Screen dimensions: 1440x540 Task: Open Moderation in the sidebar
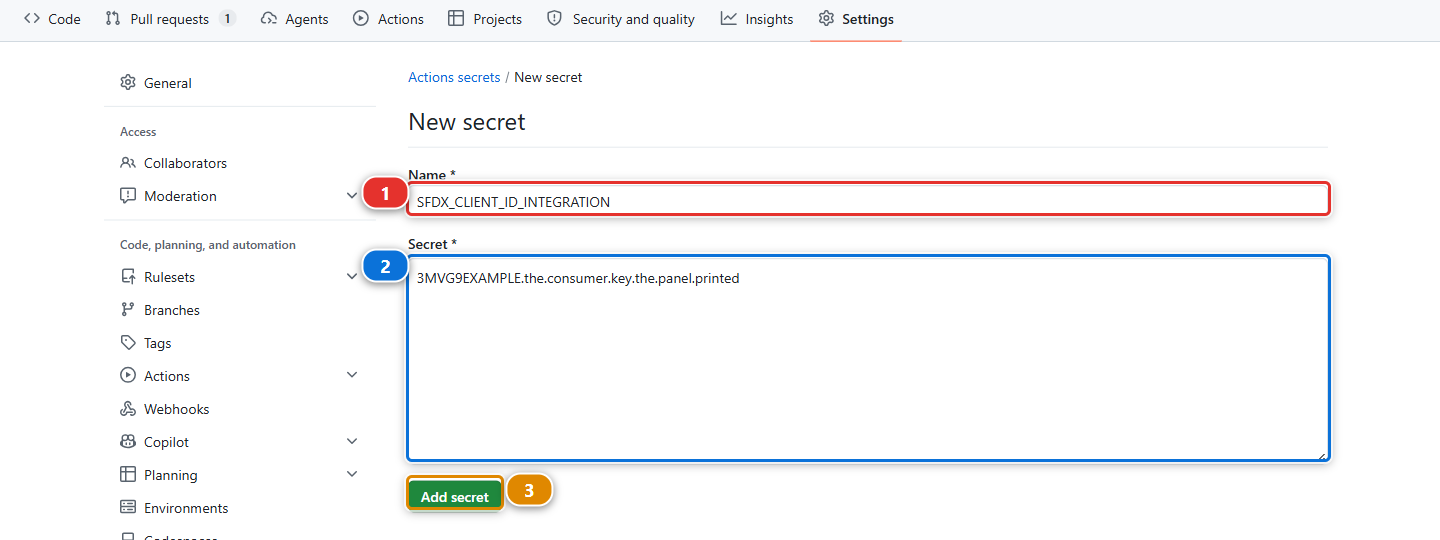coord(240,196)
